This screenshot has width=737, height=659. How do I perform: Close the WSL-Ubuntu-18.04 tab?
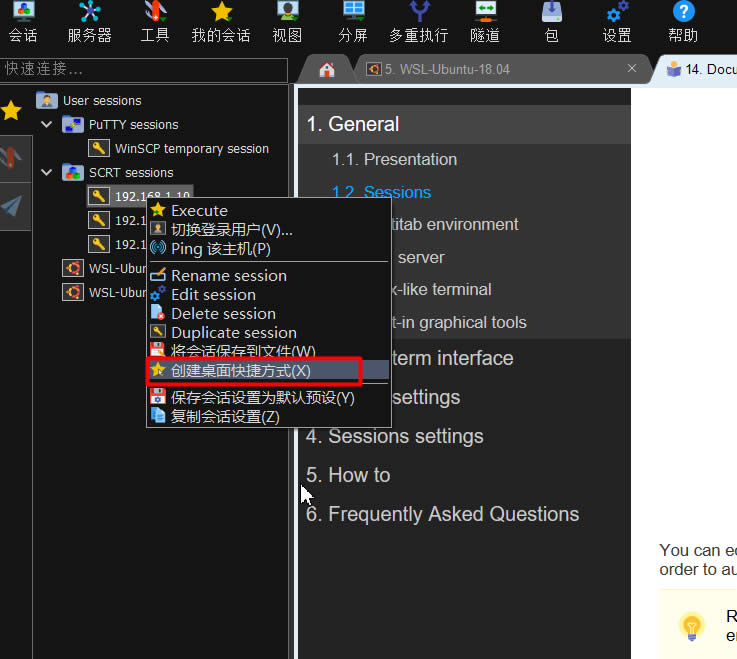pos(632,68)
